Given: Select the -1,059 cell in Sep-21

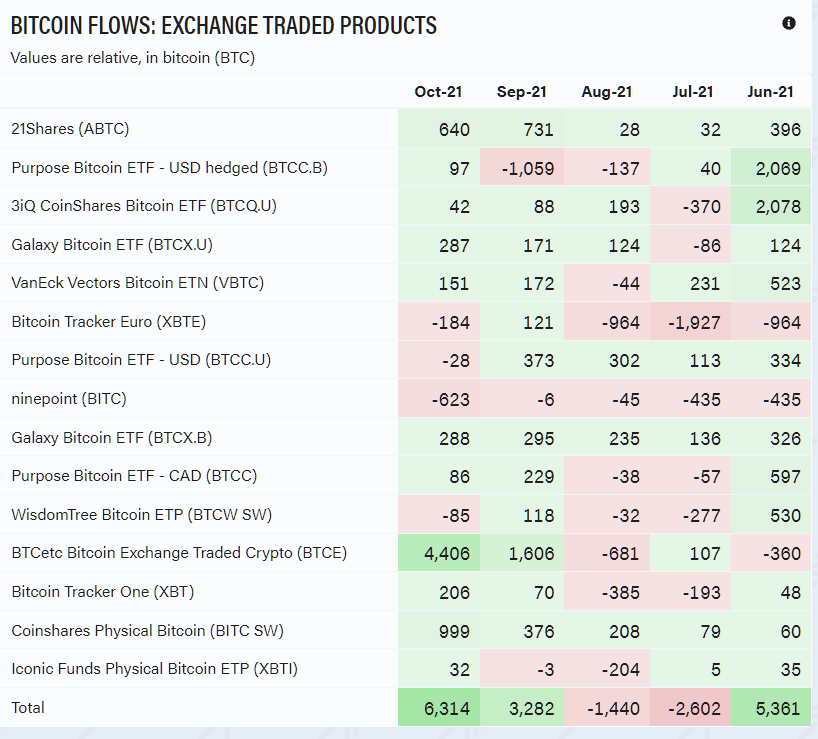Looking at the screenshot, I should (x=522, y=167).
